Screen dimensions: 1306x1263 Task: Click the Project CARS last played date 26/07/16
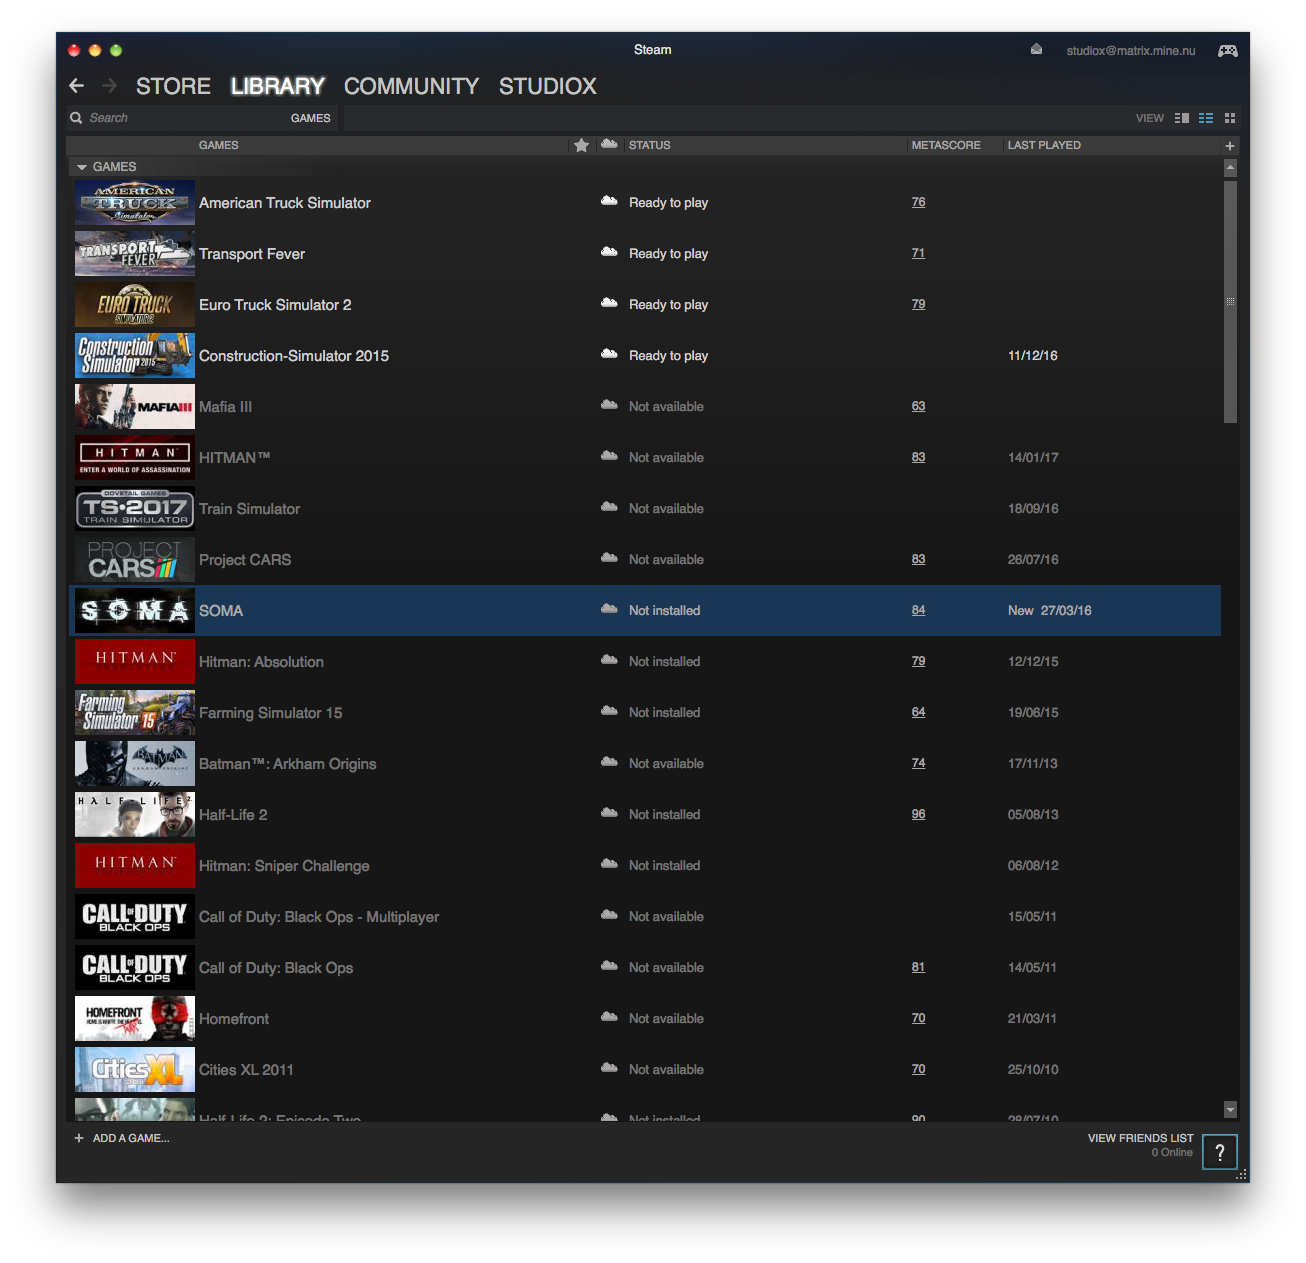coord(1033,560)
